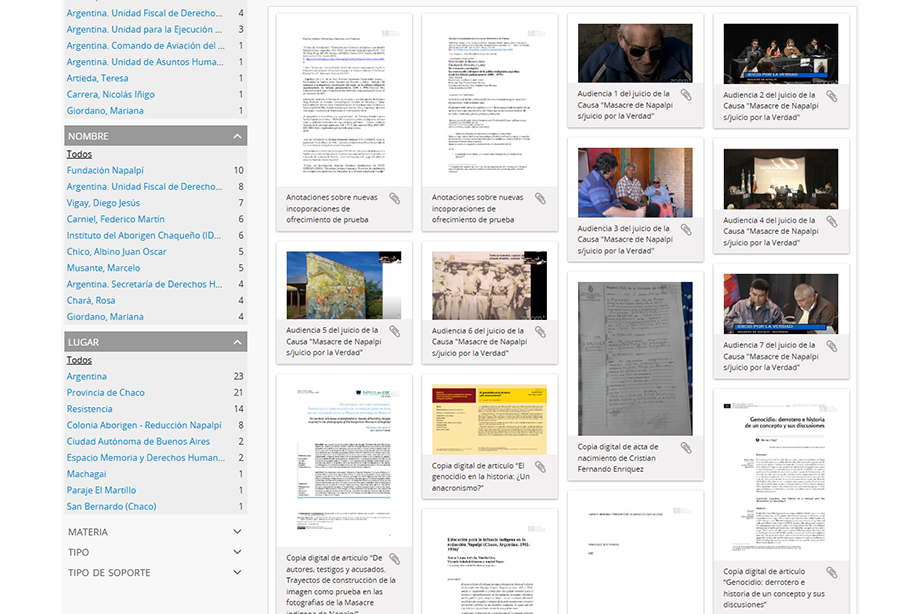Click paperclip icon on Audiencia 6 card
Image resolution: width=921 pixels, height=614 pixels.
(540, 331)
